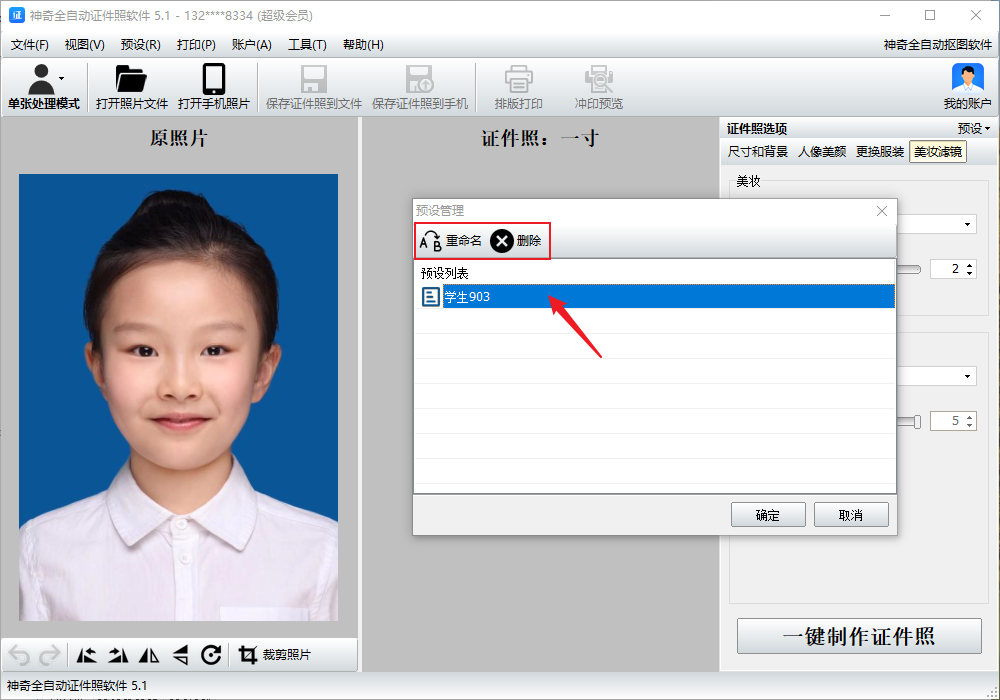The height and width of the screenshot is (700, 1000).
Task: Click the 裁剪照片 crop tool
Action: (x=274, y=655)
